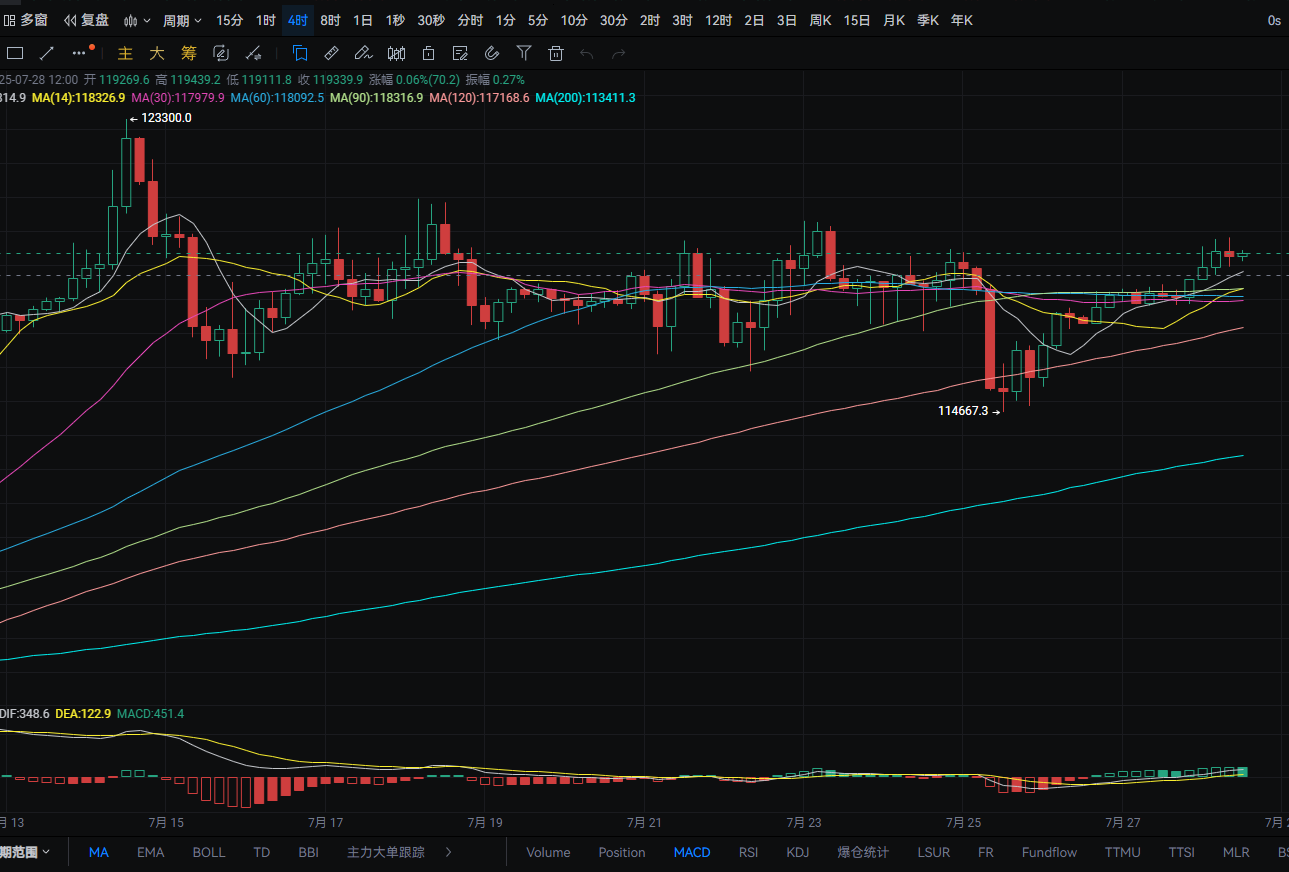Click the magnet attach icon
Screen dimensions: 1289x872
(x=492, y=53)
